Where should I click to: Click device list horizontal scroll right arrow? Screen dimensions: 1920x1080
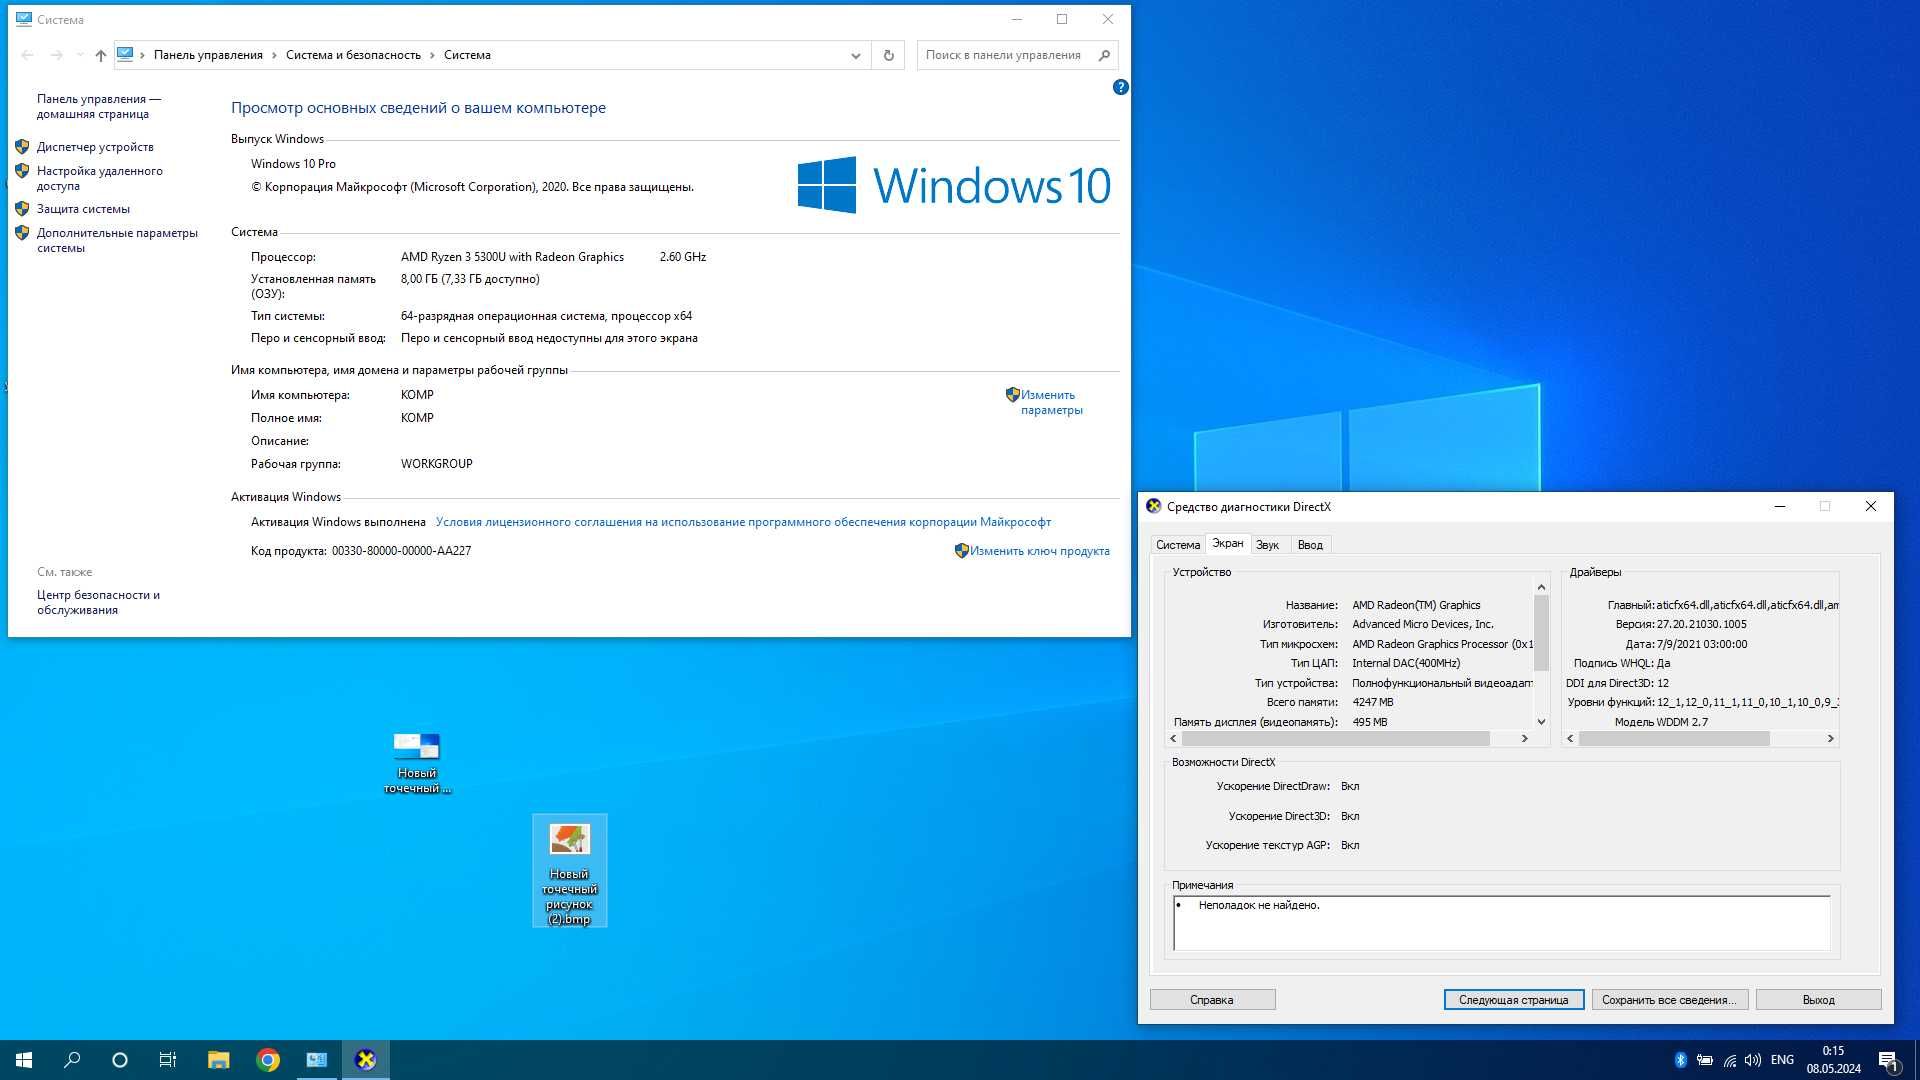1524,739
